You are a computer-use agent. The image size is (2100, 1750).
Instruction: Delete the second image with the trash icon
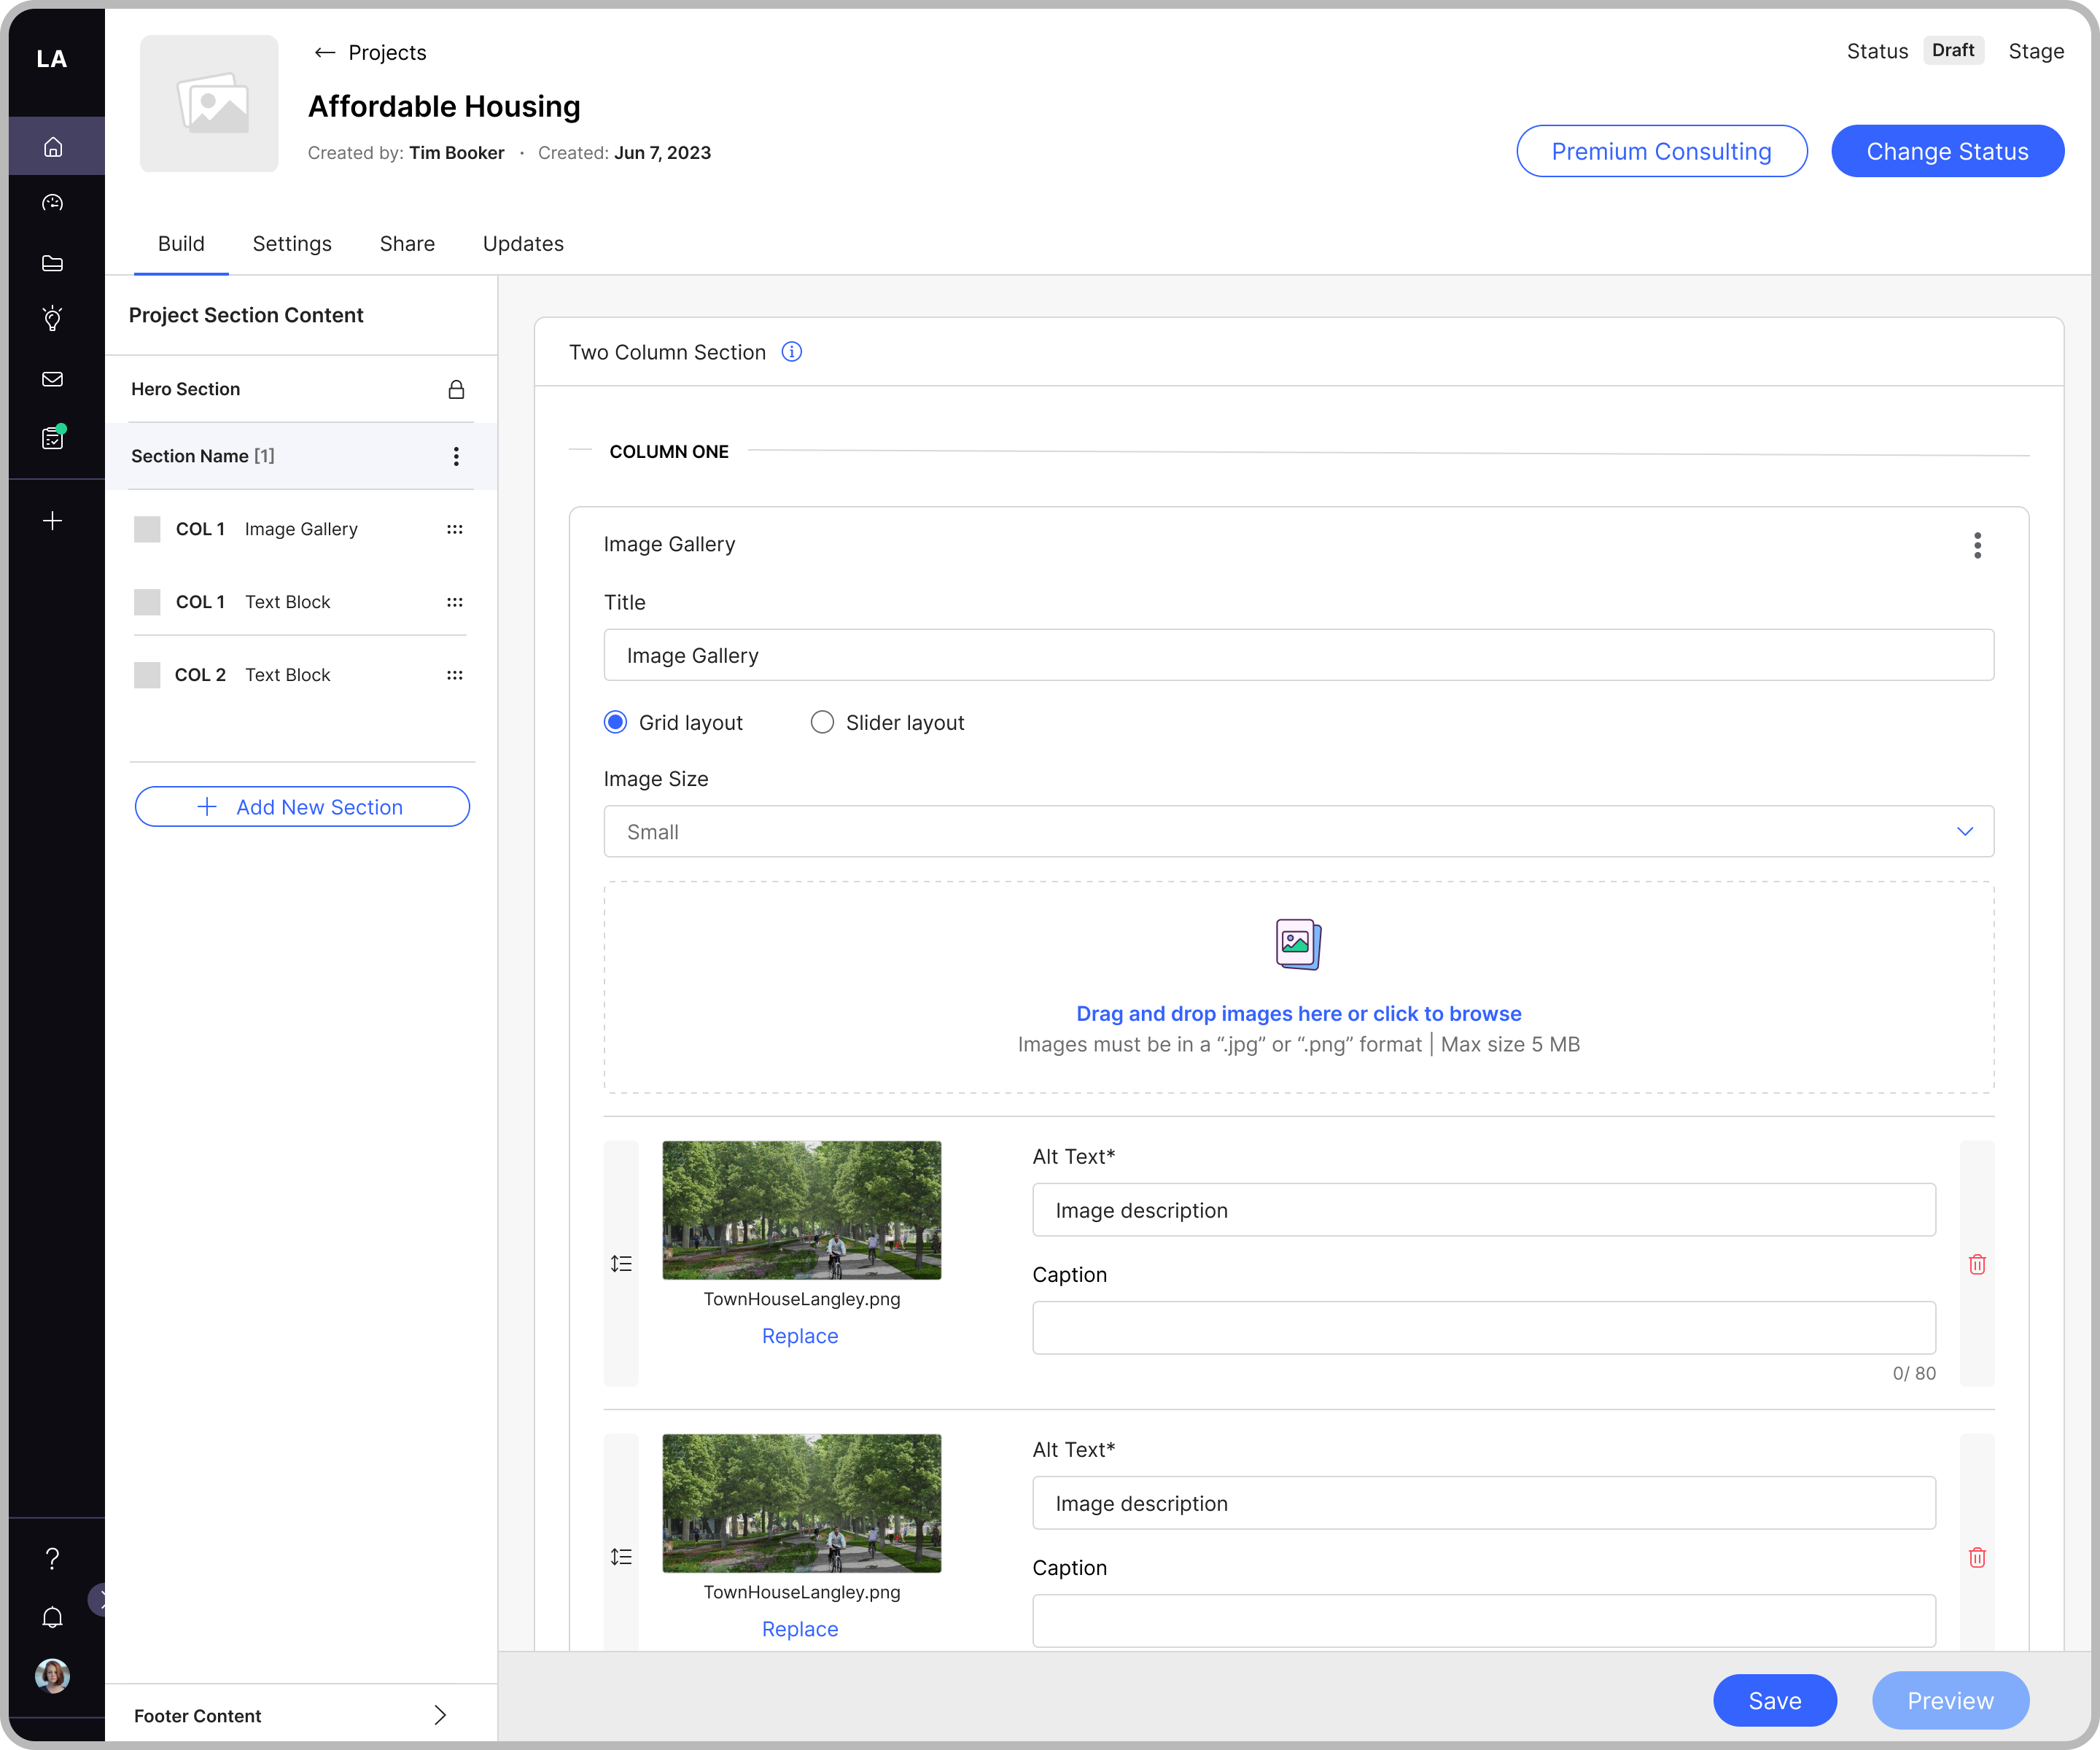[x=1976, y=1557]
